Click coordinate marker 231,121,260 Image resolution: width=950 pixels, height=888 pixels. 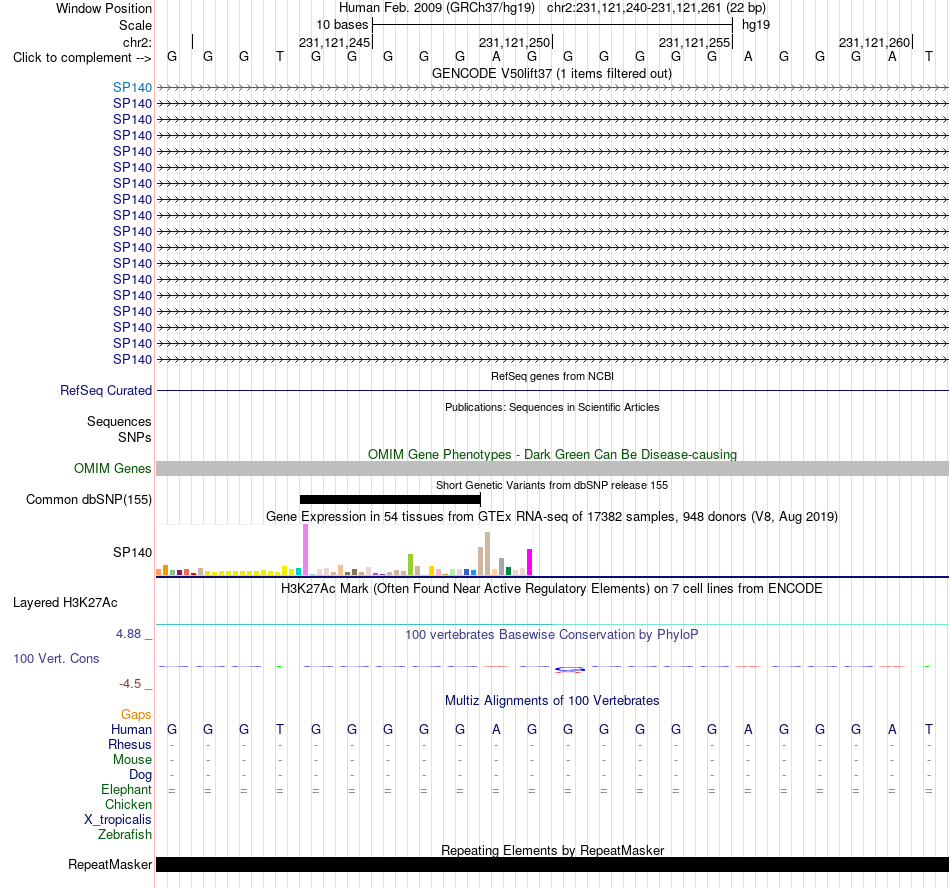(x=874, y=42)
